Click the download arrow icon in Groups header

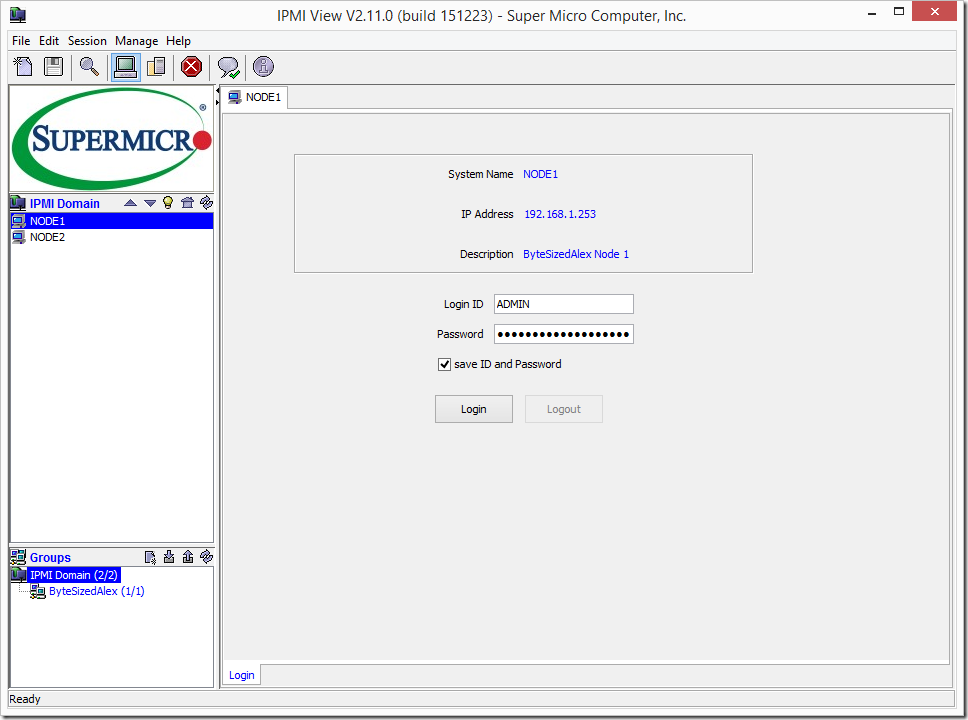(169, 557)
